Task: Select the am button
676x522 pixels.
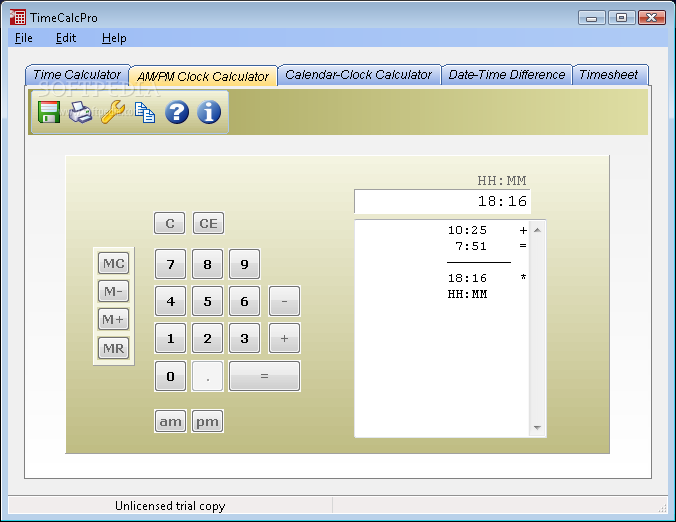Action: tap(170, 421)
